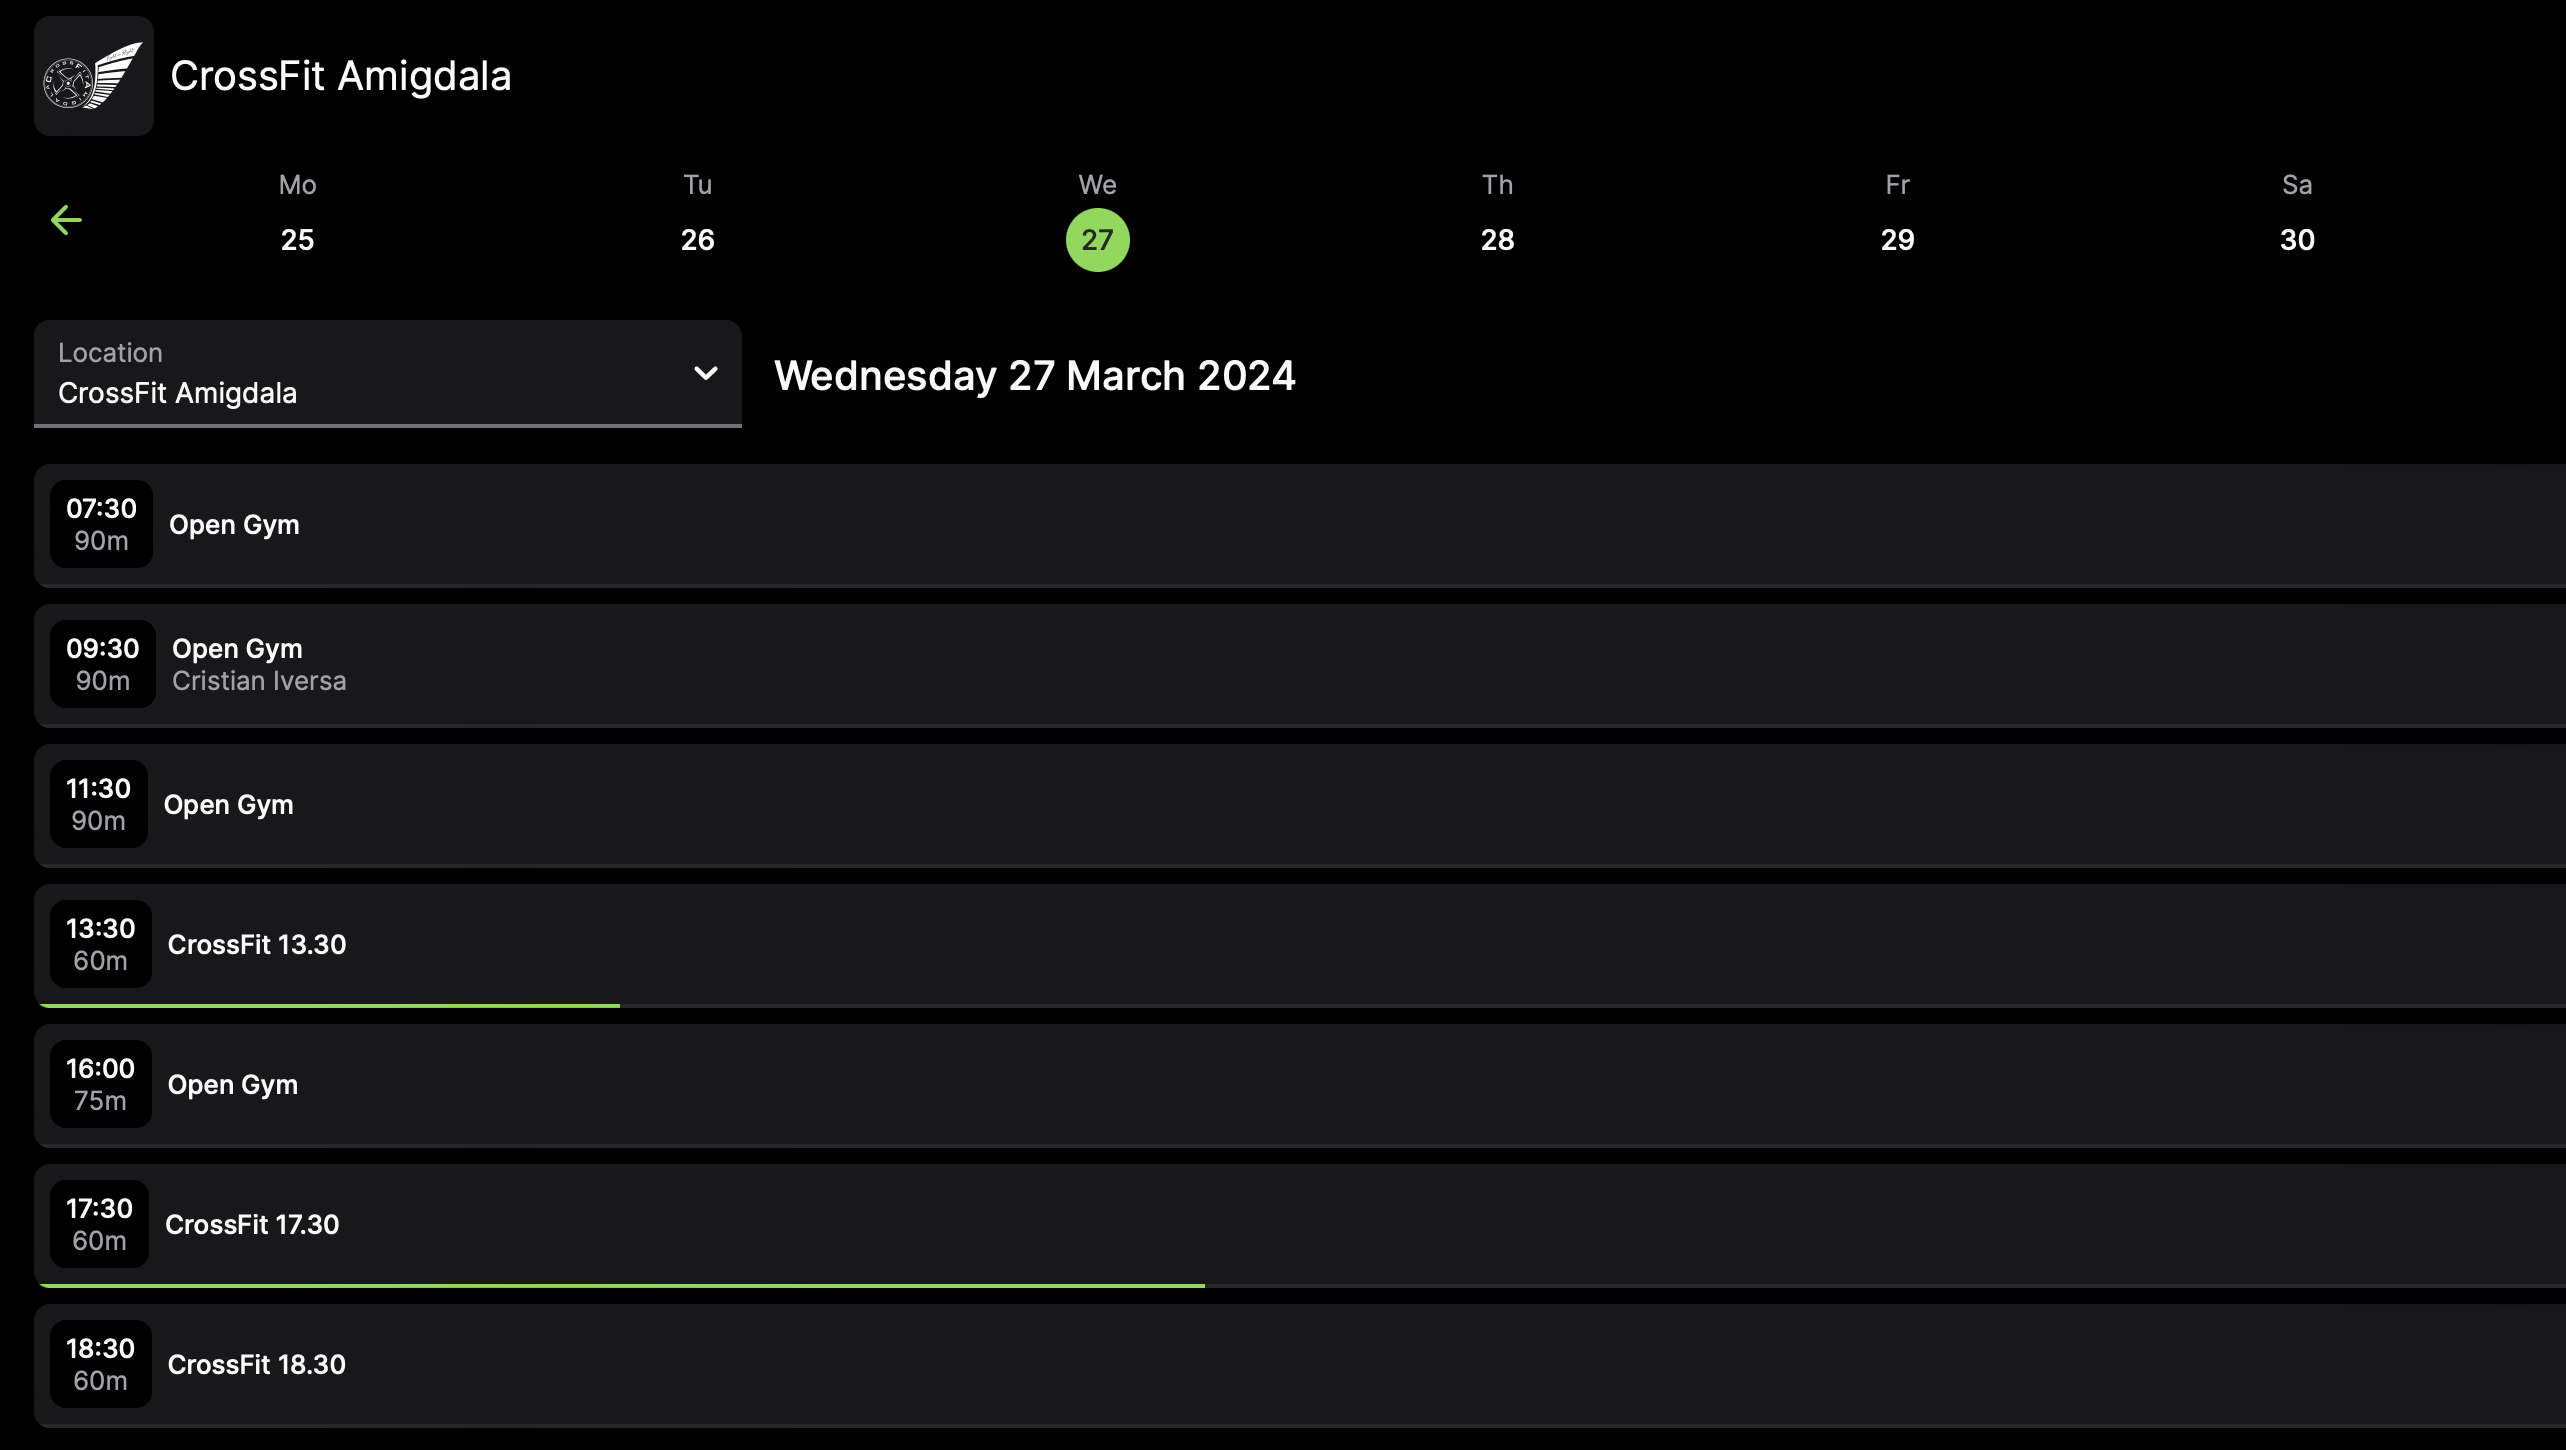Click the 17:30 class capacity progress bar
This screenshot has height=1450, width=2566.
click(620, 1285)
